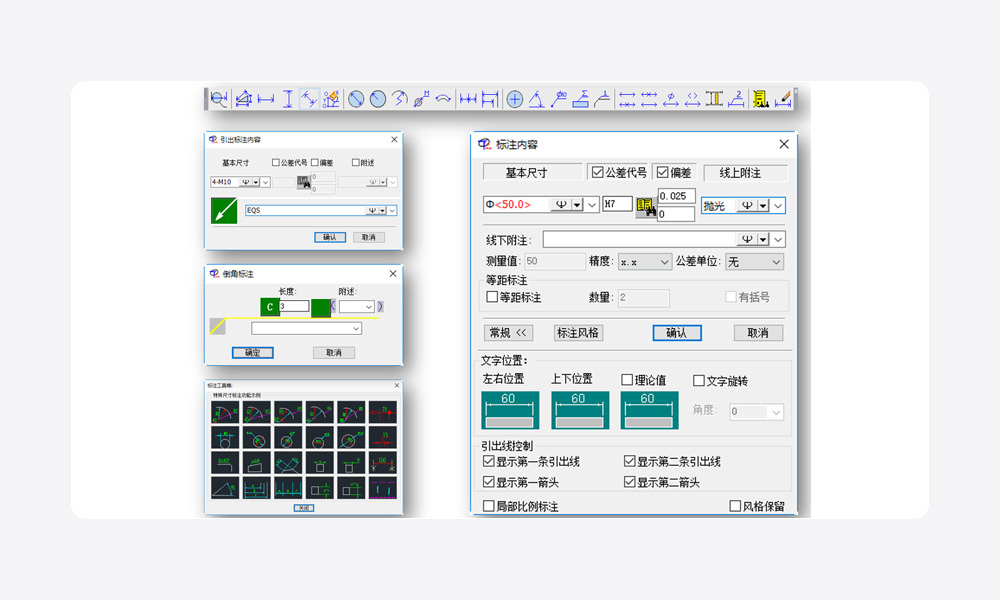Select the circle radius dimension tool
Screen dimensions: 1000x600
378,99
